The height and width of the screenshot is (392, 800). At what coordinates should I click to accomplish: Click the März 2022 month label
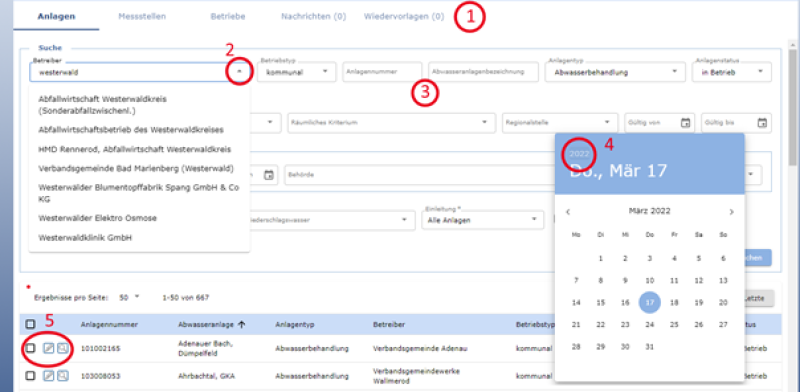pos(649,211)
